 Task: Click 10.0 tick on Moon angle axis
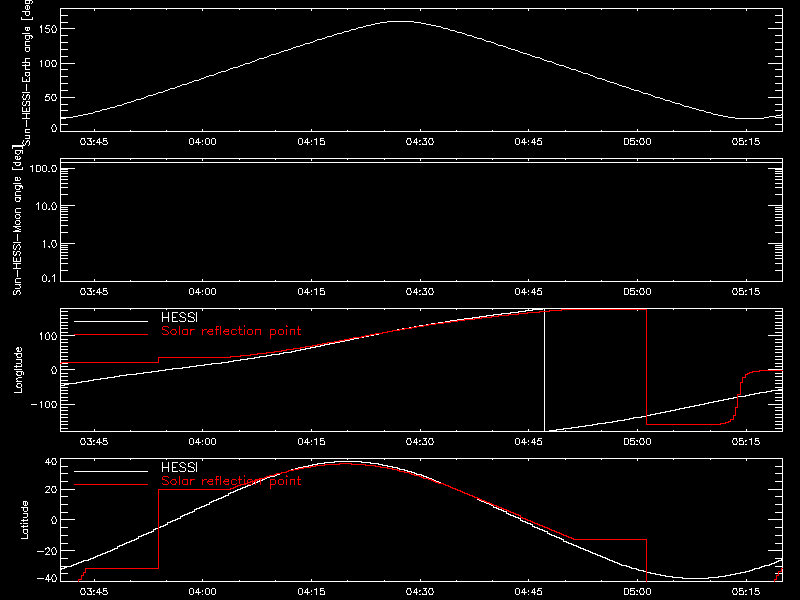pyautogui.click(x=46, y=207)
